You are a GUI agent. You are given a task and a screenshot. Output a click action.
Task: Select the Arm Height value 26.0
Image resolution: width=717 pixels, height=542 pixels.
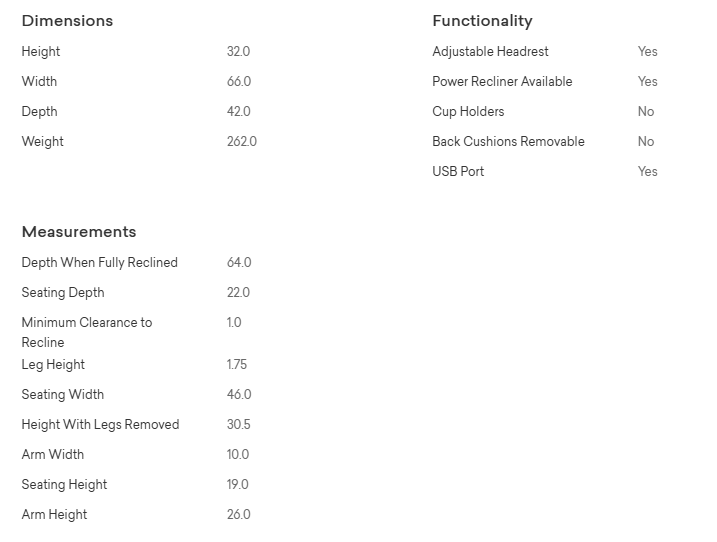[x=239, y=515]
